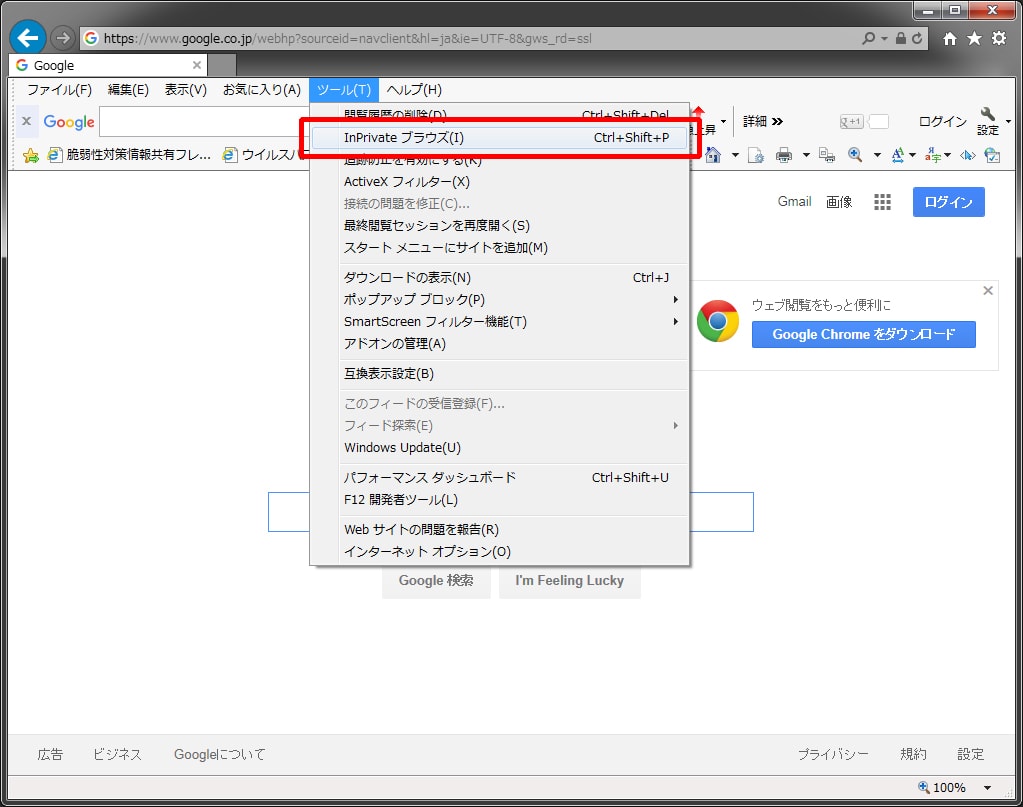The width and height of the screenshot is (1023, 807).
Task: Select the zoom magnifier toolbar icon
Action: tap(854, 155)
